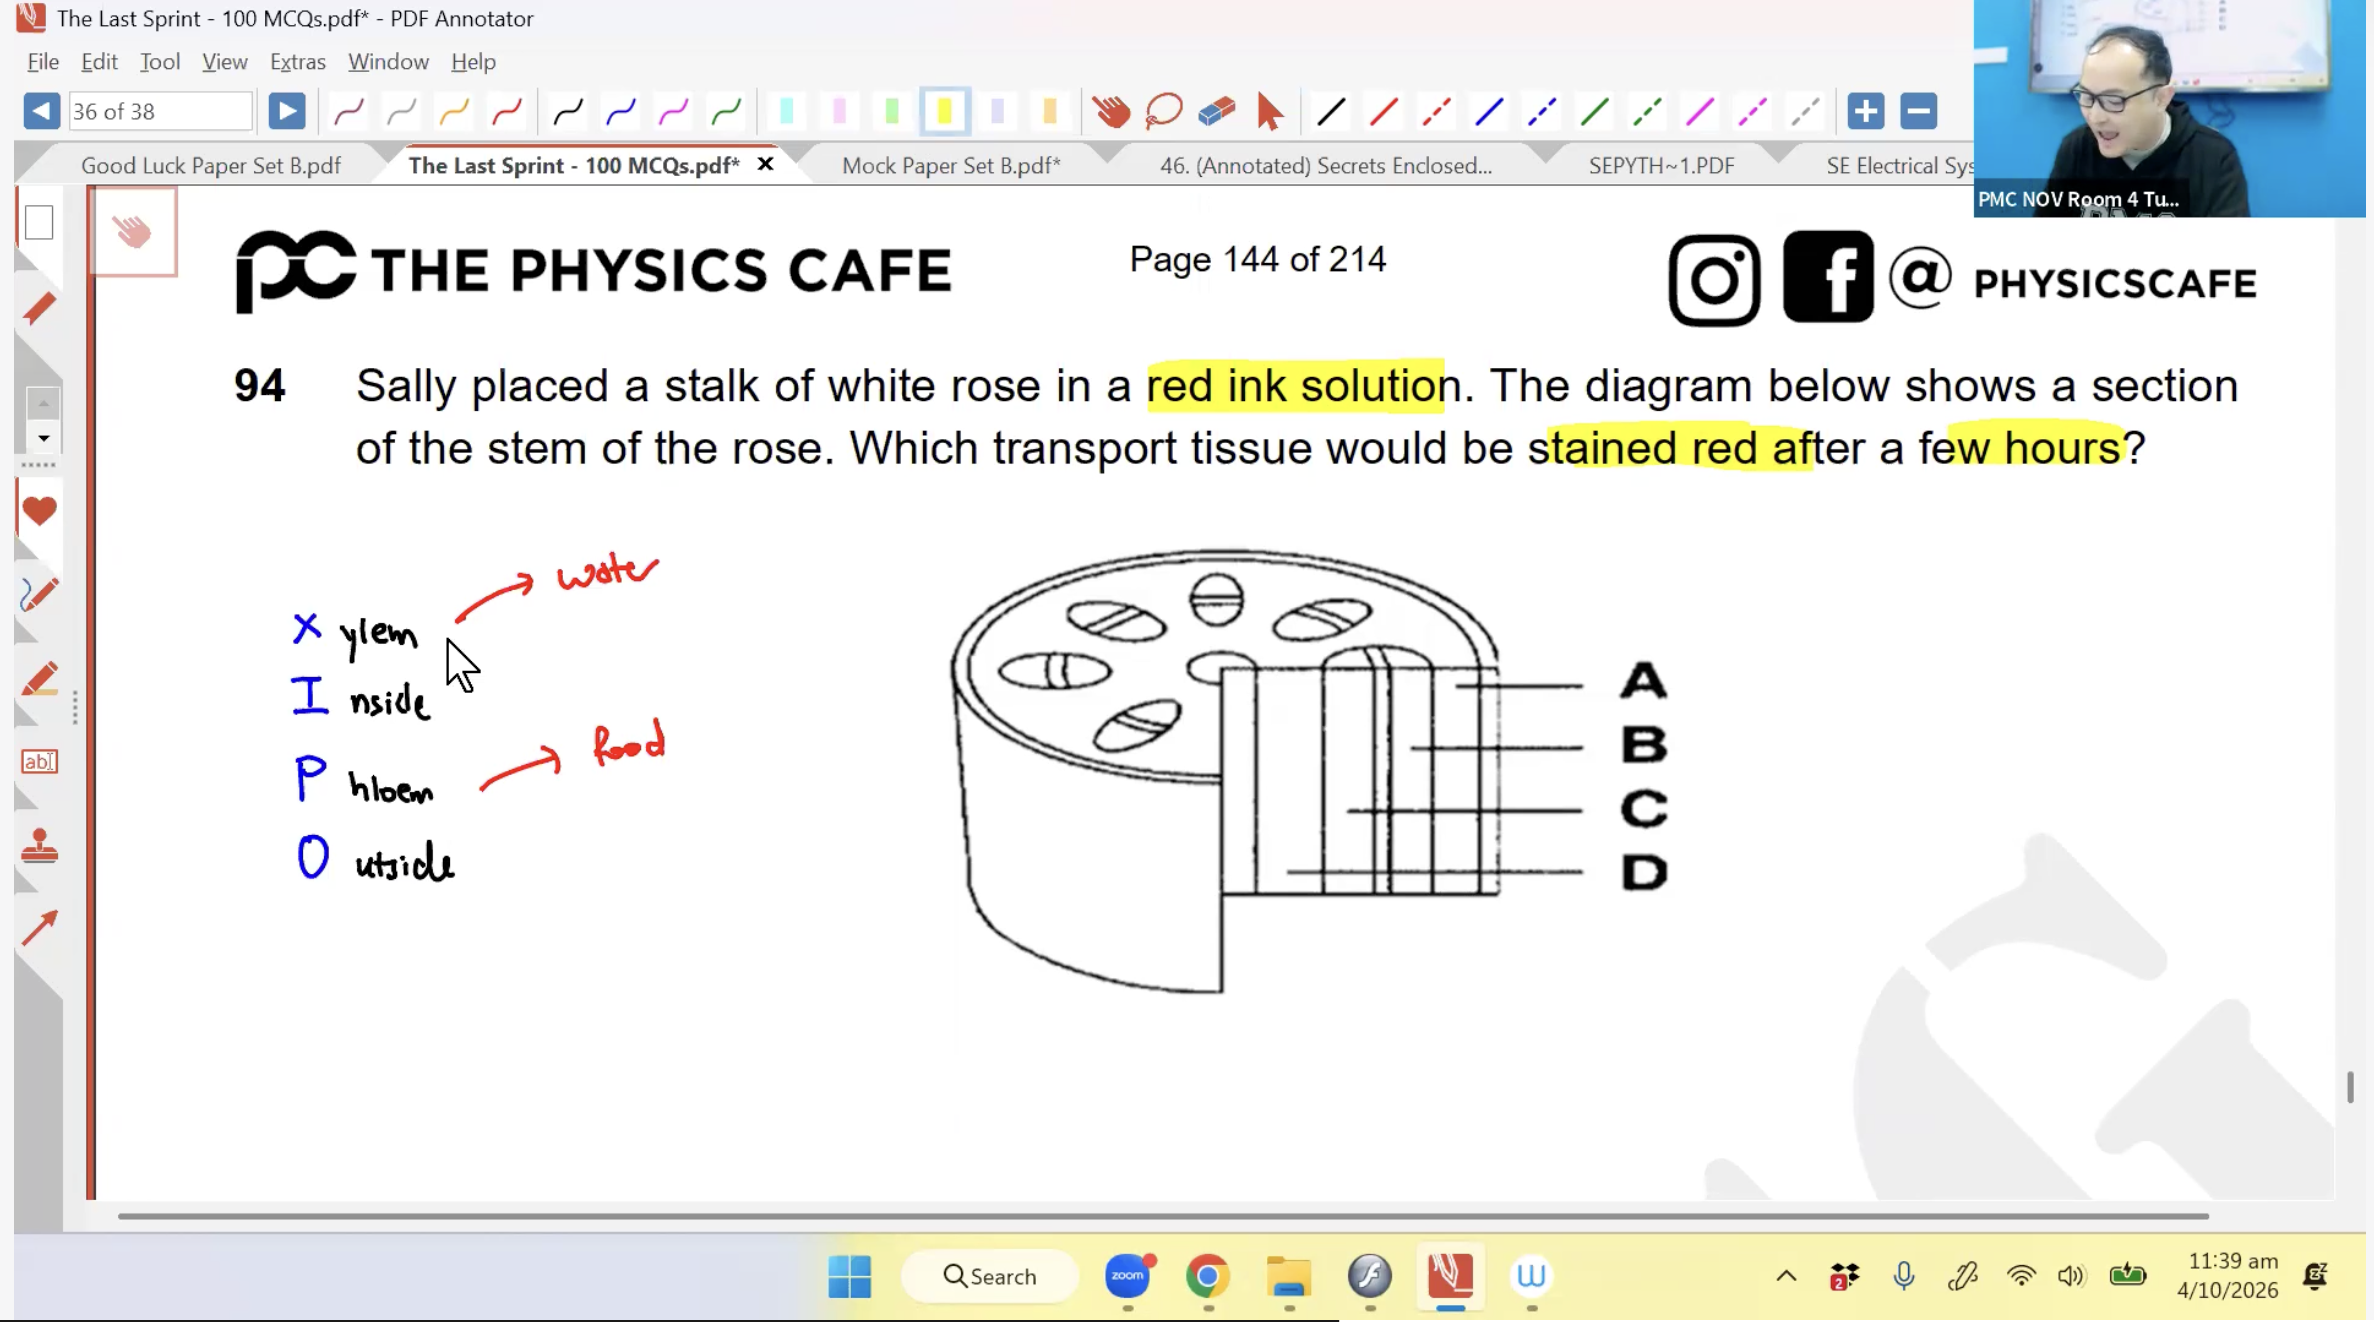Expand the sidebar dropdown arrow
This screenshot has height=1322, width=2374.
tap(43, 438)
